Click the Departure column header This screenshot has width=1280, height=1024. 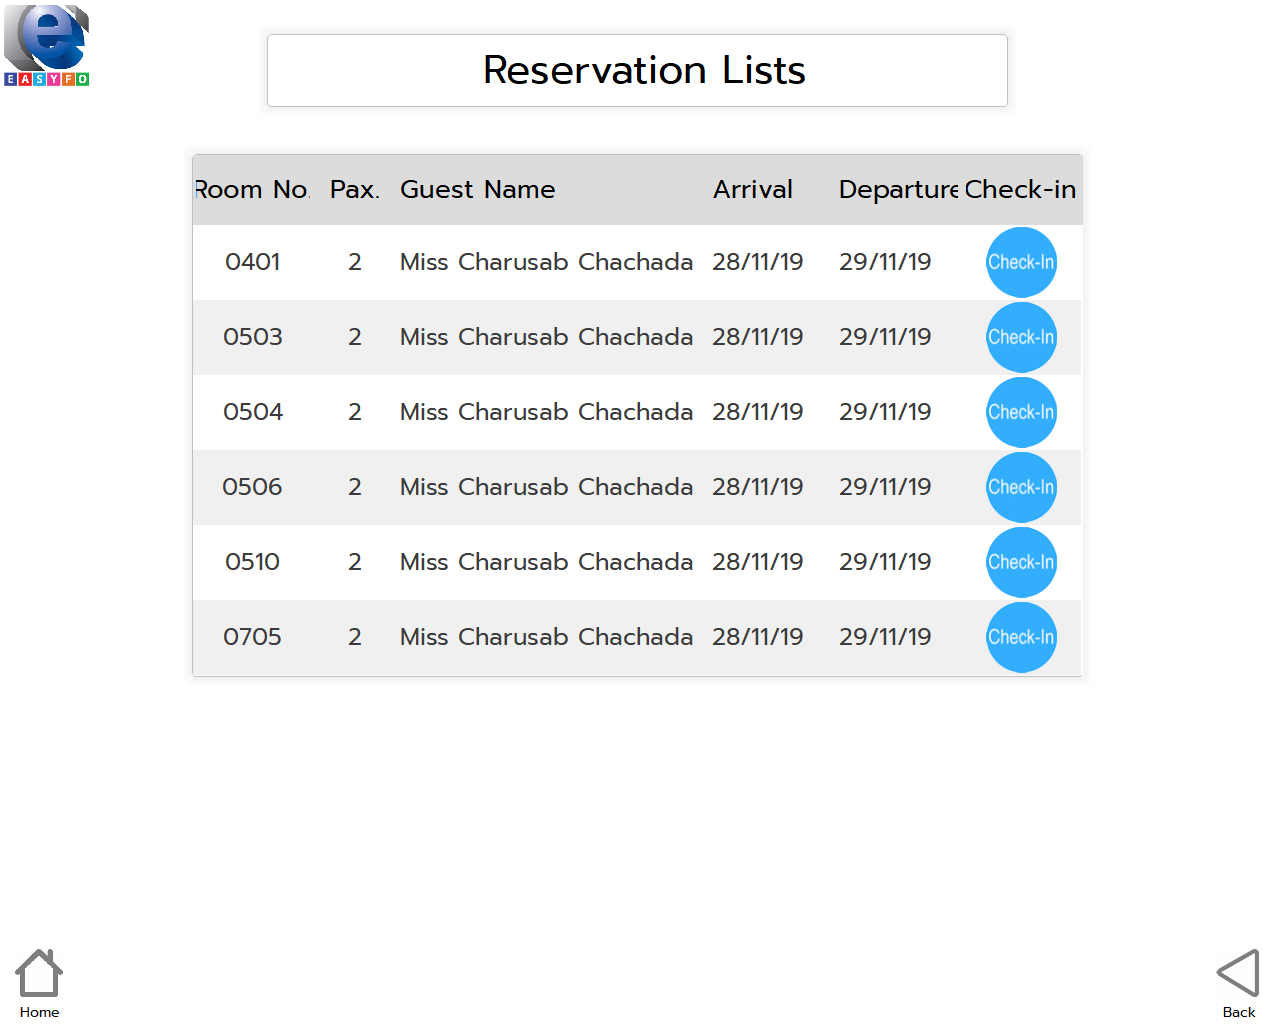[x=898, y=190]
